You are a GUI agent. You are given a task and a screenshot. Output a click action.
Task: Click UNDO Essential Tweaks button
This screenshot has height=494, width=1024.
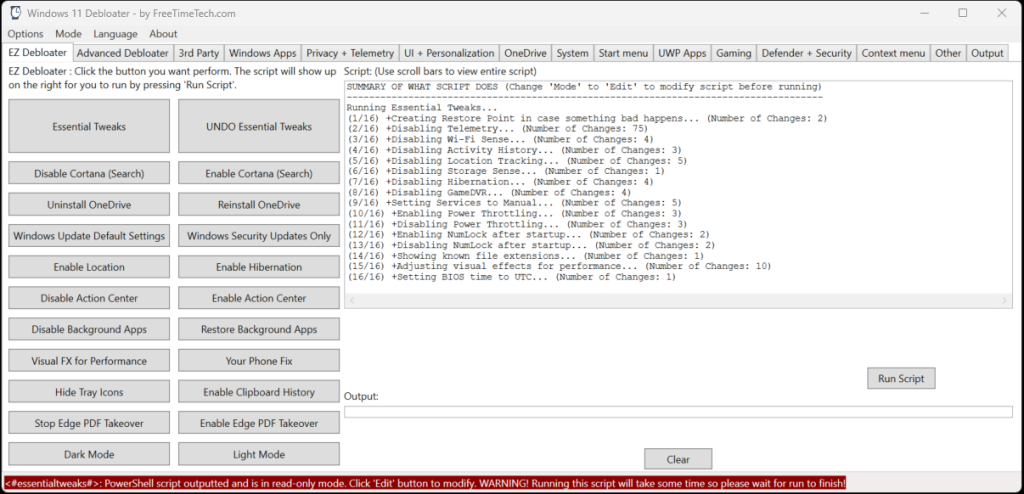click(x=259, y=126)
